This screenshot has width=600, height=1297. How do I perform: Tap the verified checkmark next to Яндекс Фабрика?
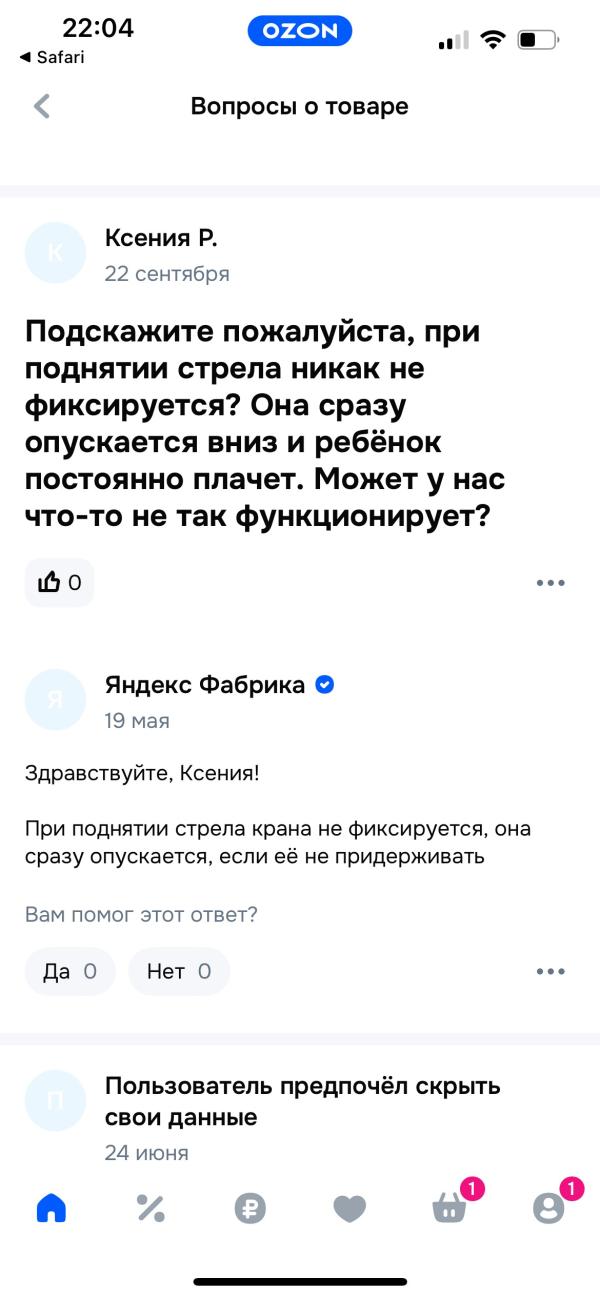[323, 684]
